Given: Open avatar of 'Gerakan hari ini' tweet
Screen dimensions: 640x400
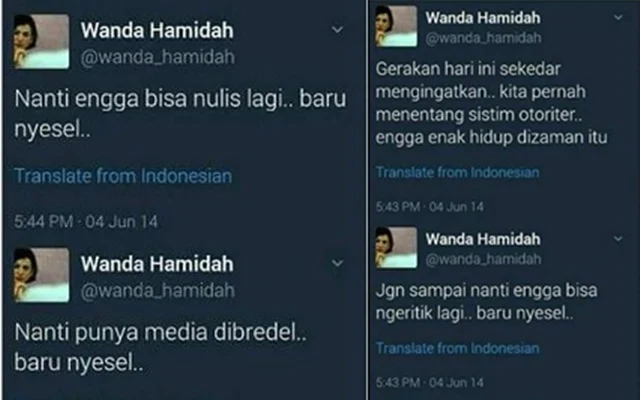Looking at the screenshot, I should point(396,26).
